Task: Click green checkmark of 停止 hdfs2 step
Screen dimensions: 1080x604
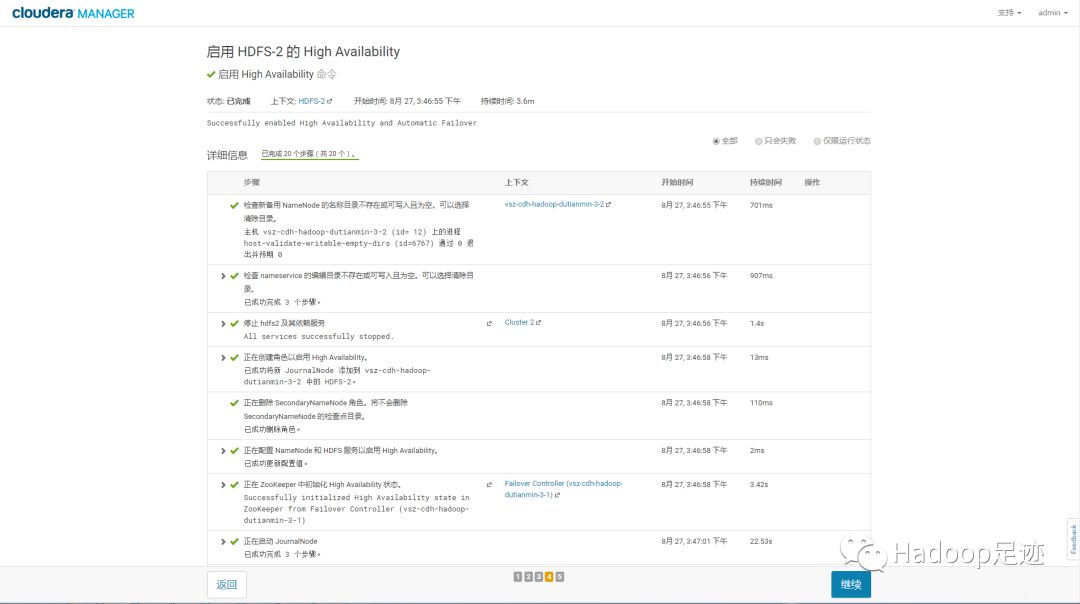Action: pos(234,324)
